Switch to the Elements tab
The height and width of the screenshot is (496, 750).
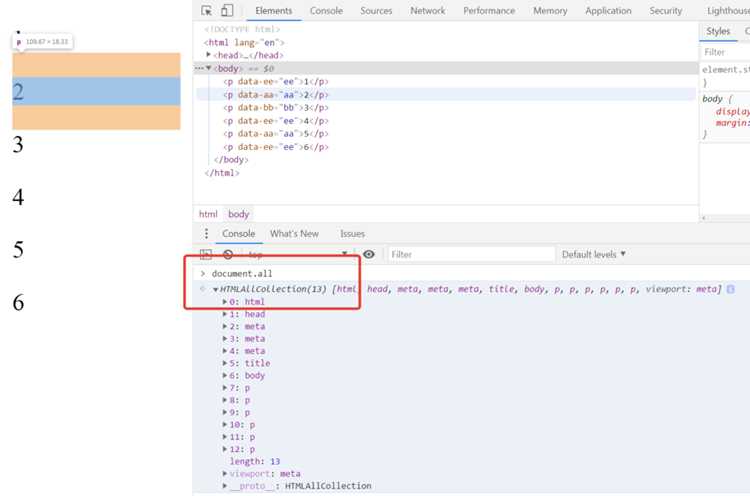pos(274,11)
